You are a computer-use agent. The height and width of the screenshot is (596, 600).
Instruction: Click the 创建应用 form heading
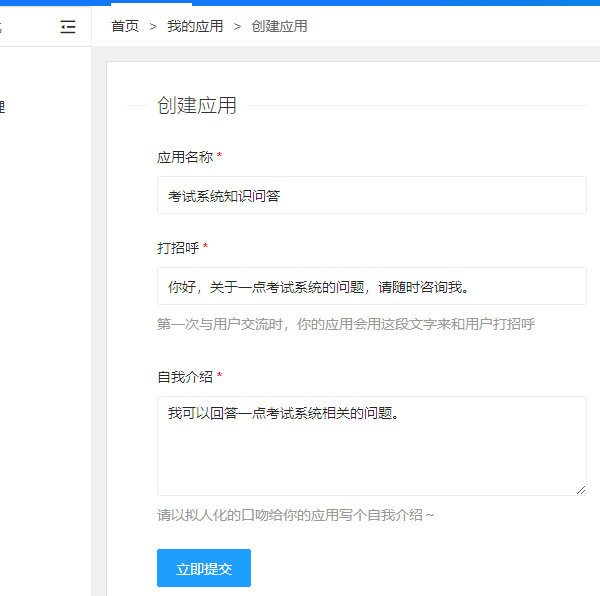point(197,106)
